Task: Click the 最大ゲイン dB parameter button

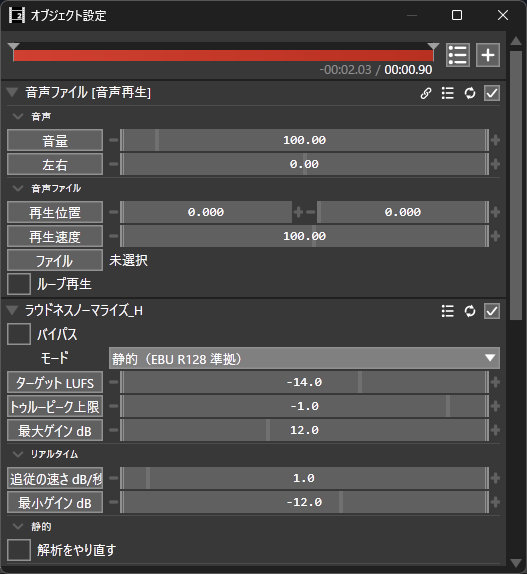Action: point(55,430)
